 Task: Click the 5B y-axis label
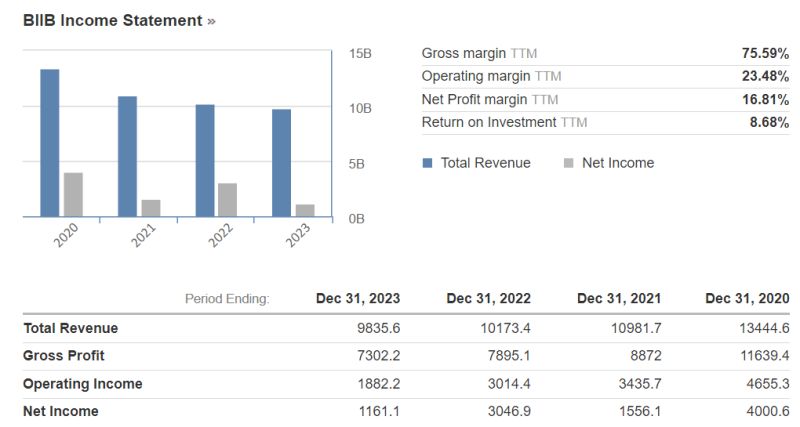[x=357, y=164]
